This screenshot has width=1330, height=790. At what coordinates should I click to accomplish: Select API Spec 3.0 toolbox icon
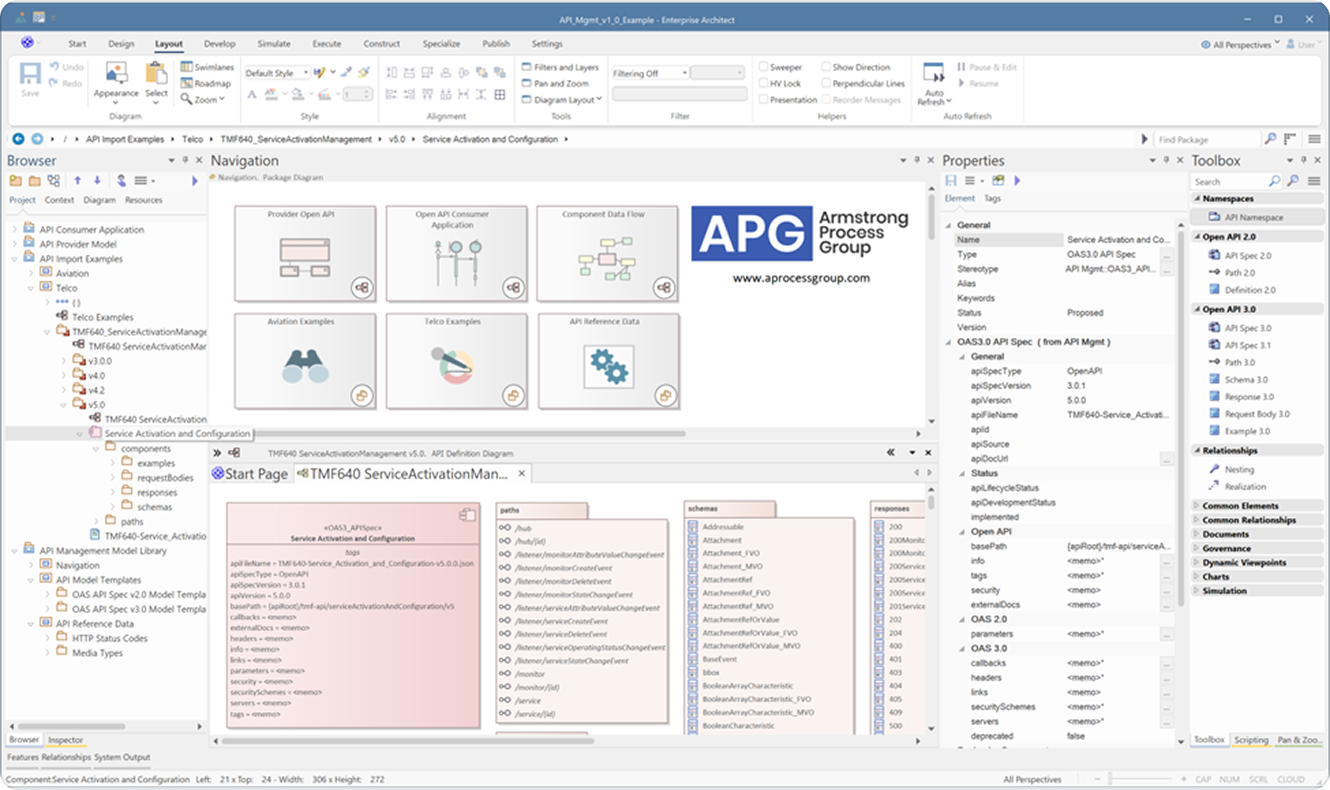[x=1215, y=328]
